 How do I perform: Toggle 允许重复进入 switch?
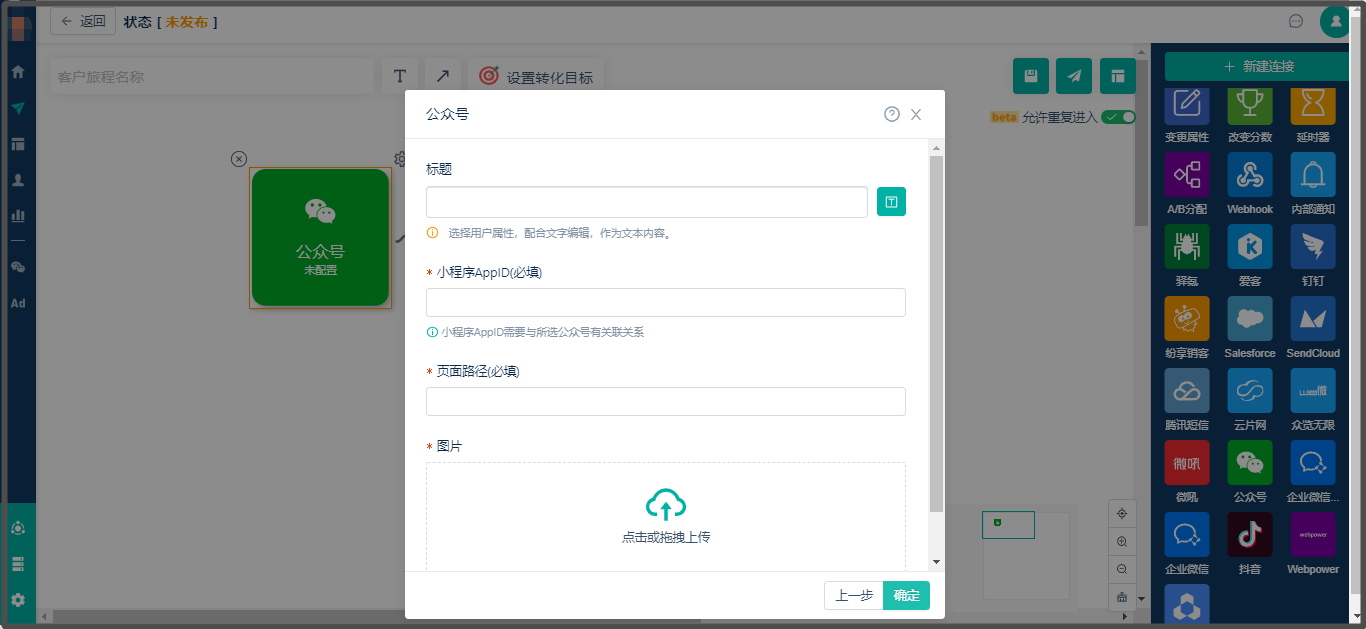(1118, 117)
